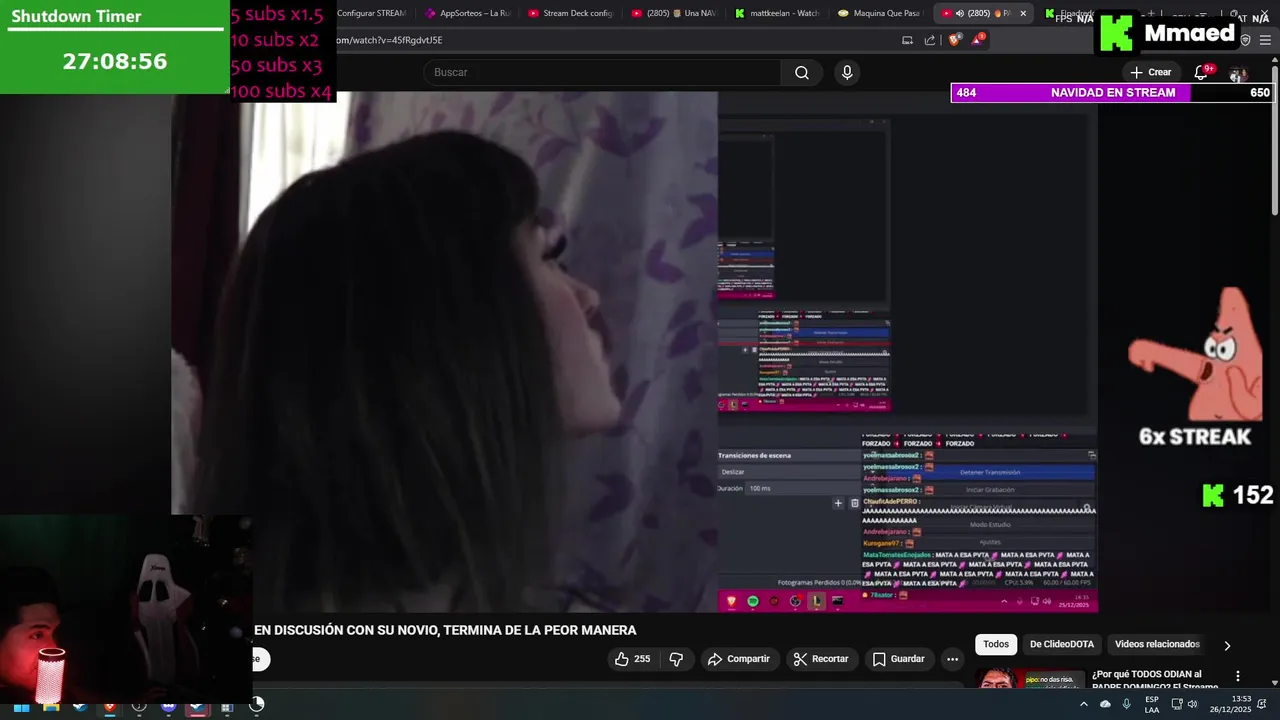Switch to the AppSorteos tab
Screen dimensions: 1280x720
[x=467, y=13]
